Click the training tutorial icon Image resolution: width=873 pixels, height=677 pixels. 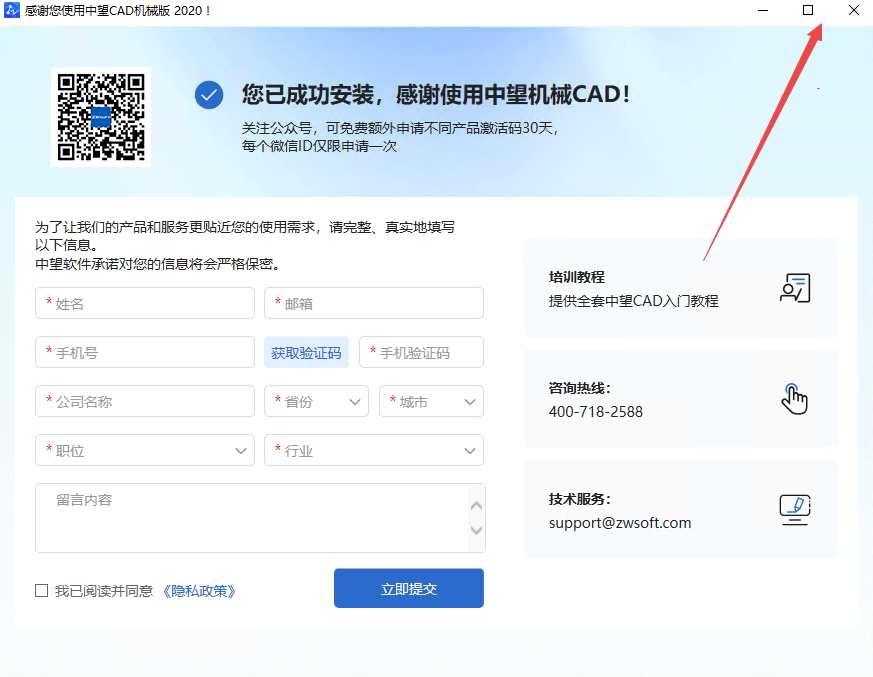[x=794, y=288]
